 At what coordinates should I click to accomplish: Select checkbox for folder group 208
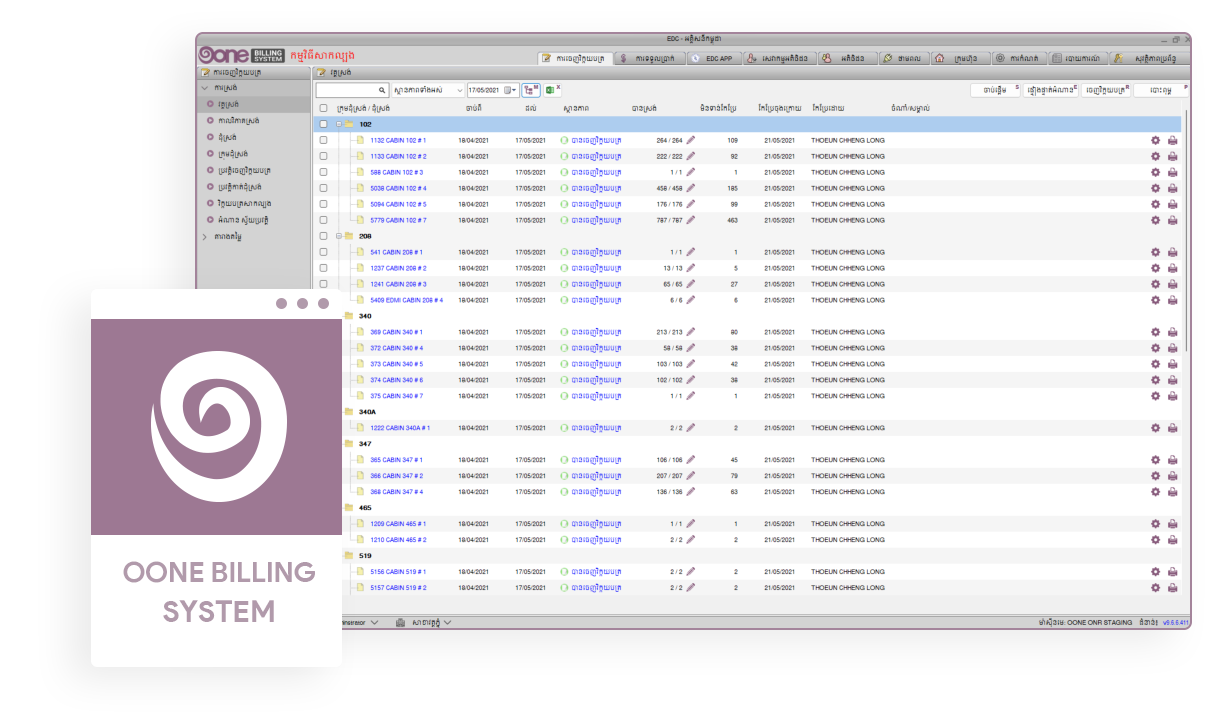[x=323, y=236]
